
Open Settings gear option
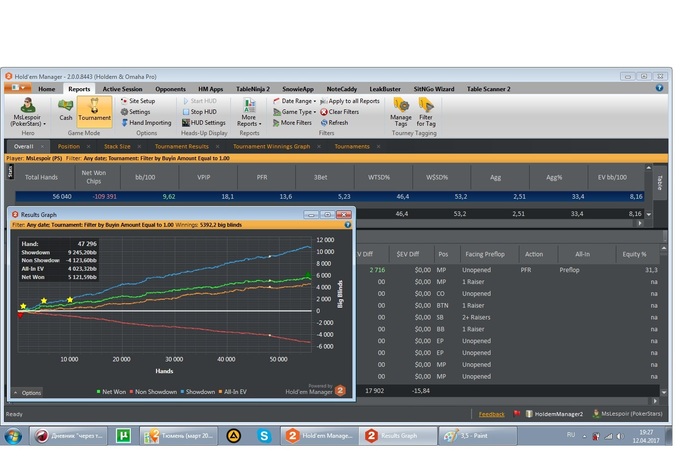pos(136,112)
